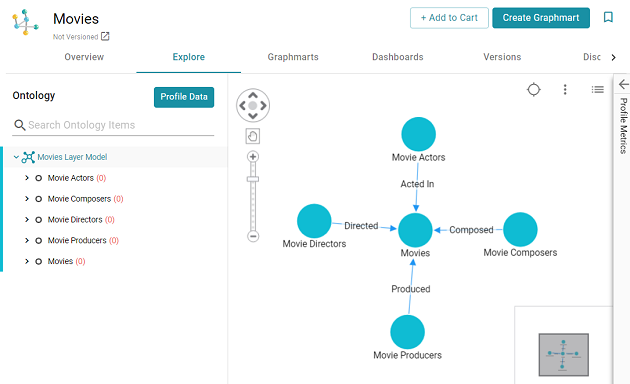Expand the Movie Actors tree item
Image resolution: width=630 pixels, height=384 pixels.
coord(27,178)
